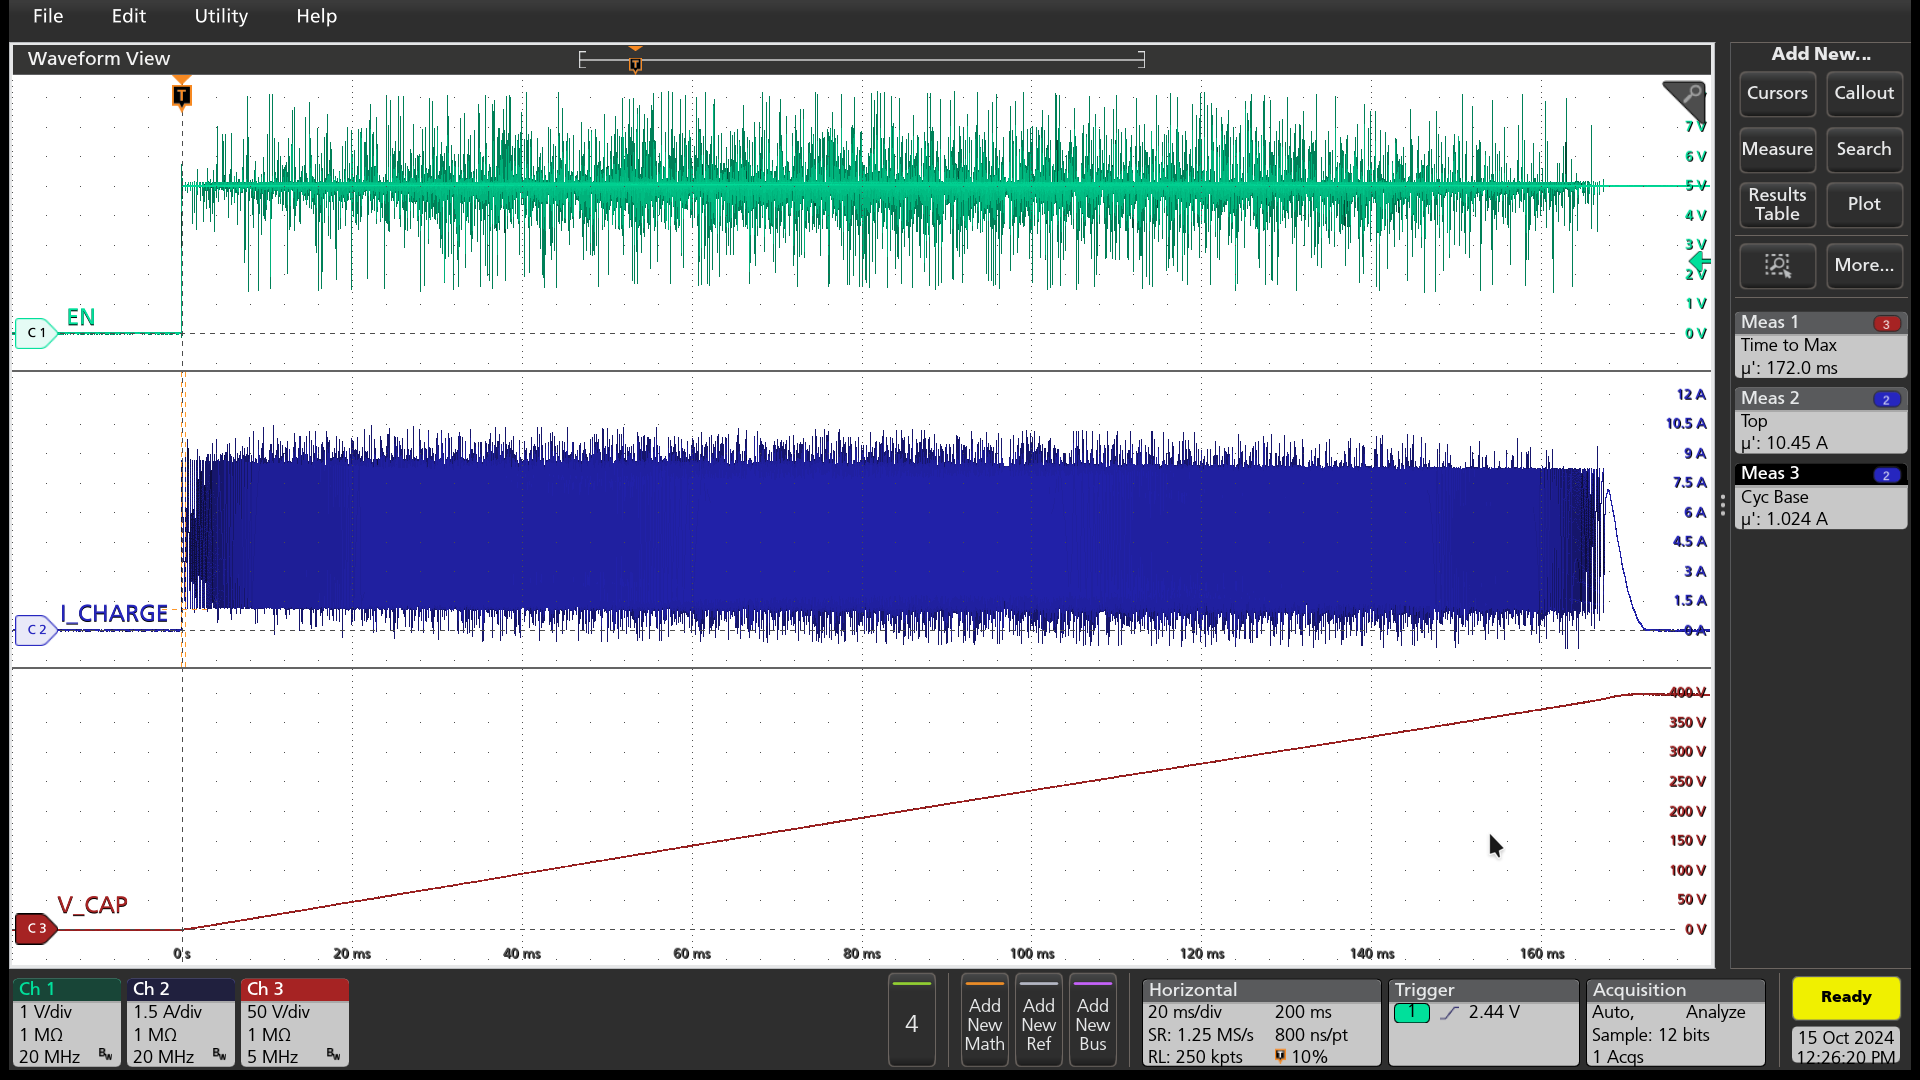Click the Add New Math icon button
This screenshot has height=1080, width=1920.
pyautogui.click(x=984, y=1022)
